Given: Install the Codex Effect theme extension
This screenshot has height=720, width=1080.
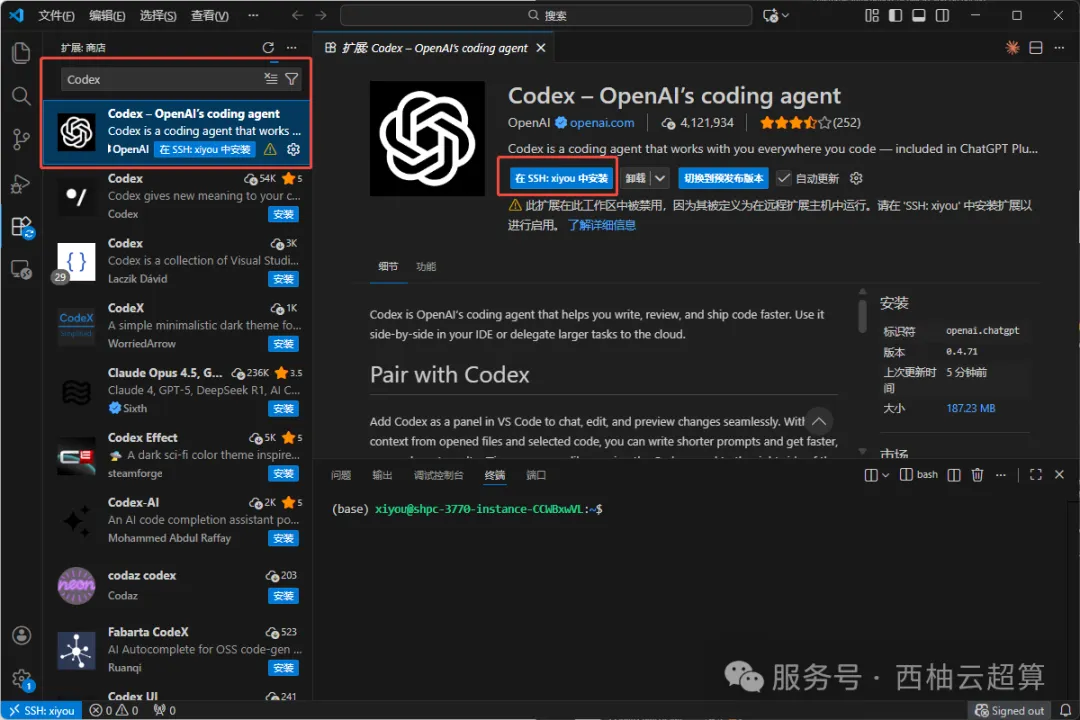Looking at the screenshot, I should click(x=283, y=474).
